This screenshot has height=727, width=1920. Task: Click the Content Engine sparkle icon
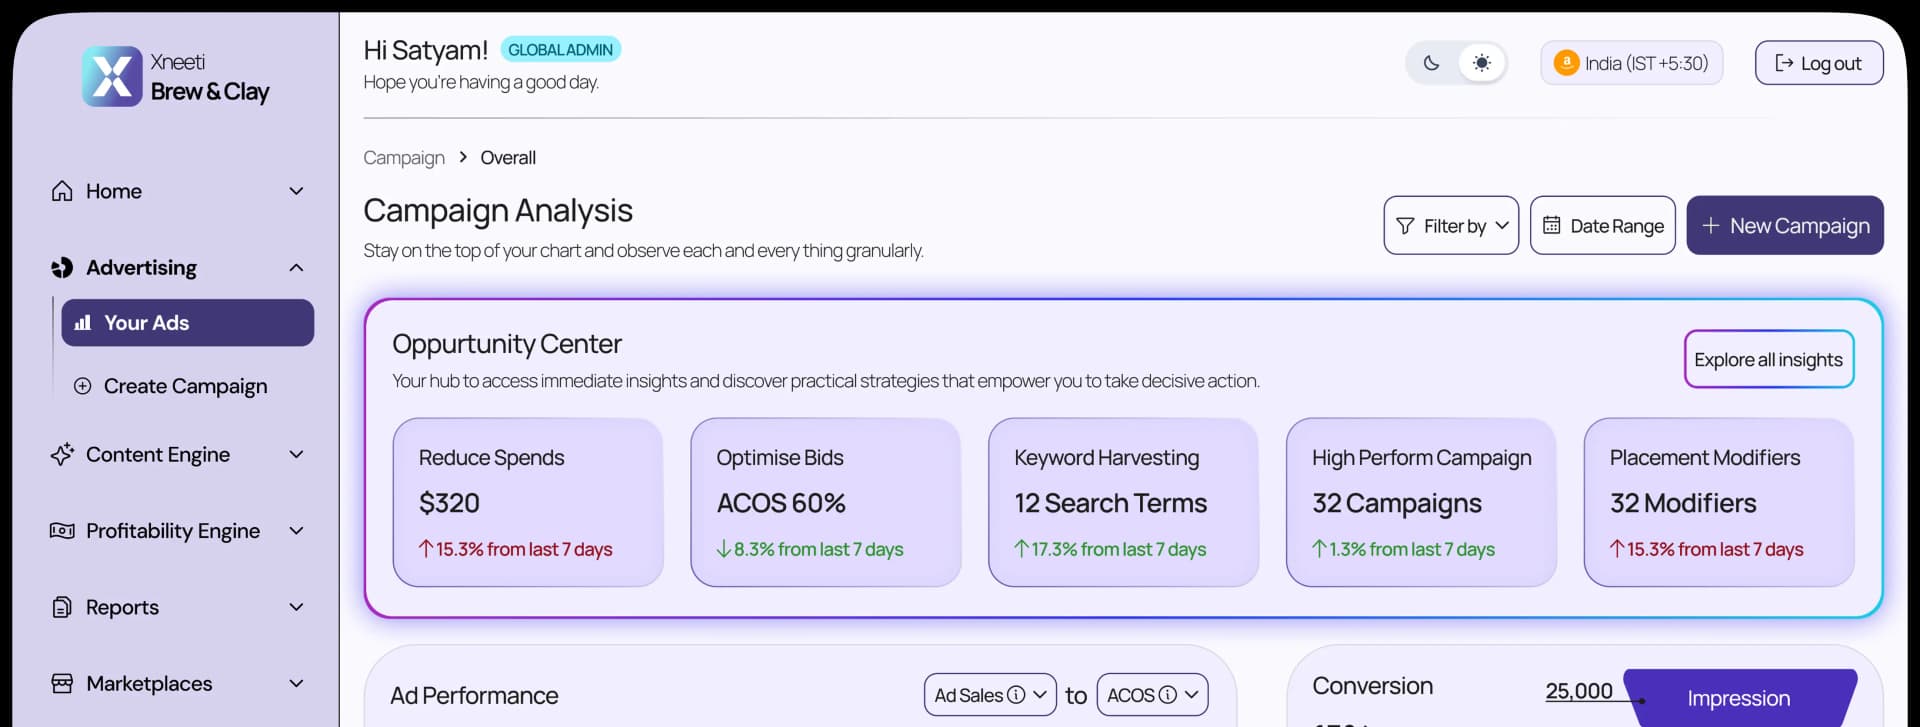click(62, 454)
